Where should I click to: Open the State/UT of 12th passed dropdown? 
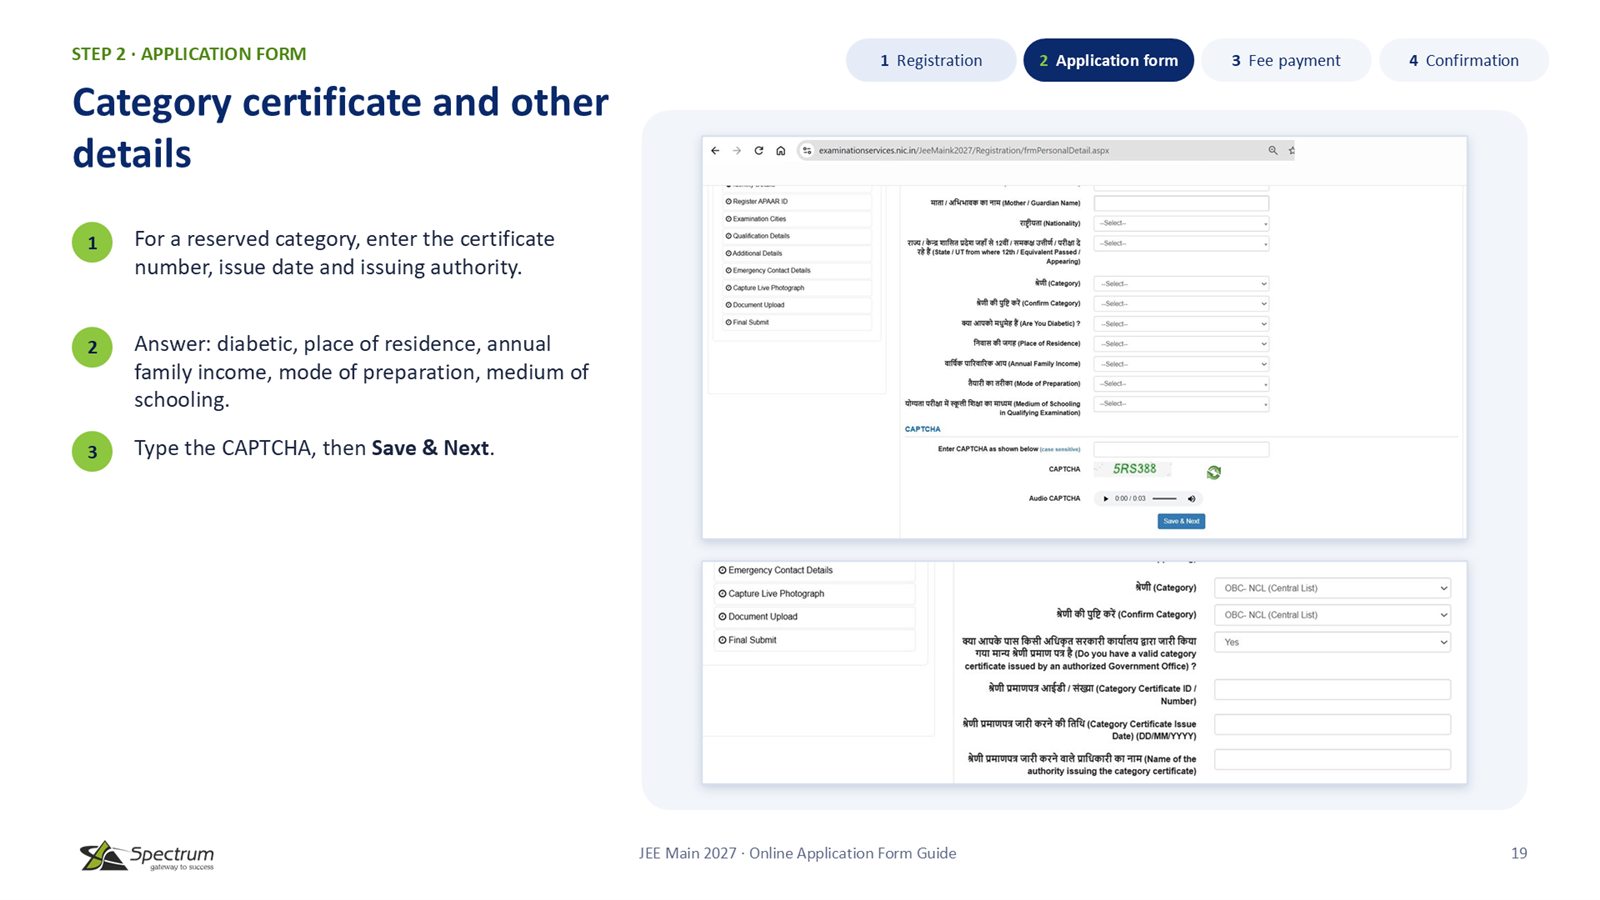pos(1181,243)
